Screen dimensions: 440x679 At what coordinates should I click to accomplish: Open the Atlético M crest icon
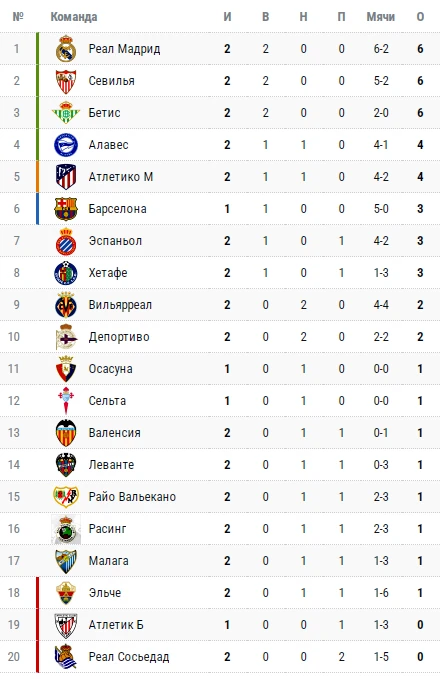pyautogui.click(x=66, y=177)
